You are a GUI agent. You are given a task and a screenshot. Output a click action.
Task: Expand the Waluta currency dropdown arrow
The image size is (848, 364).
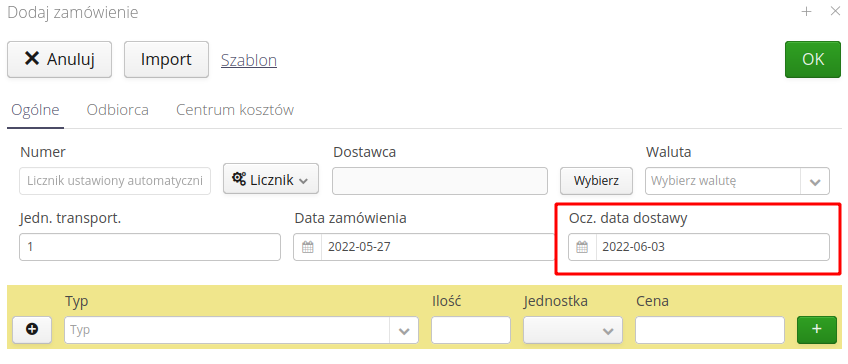coord(815,181)
